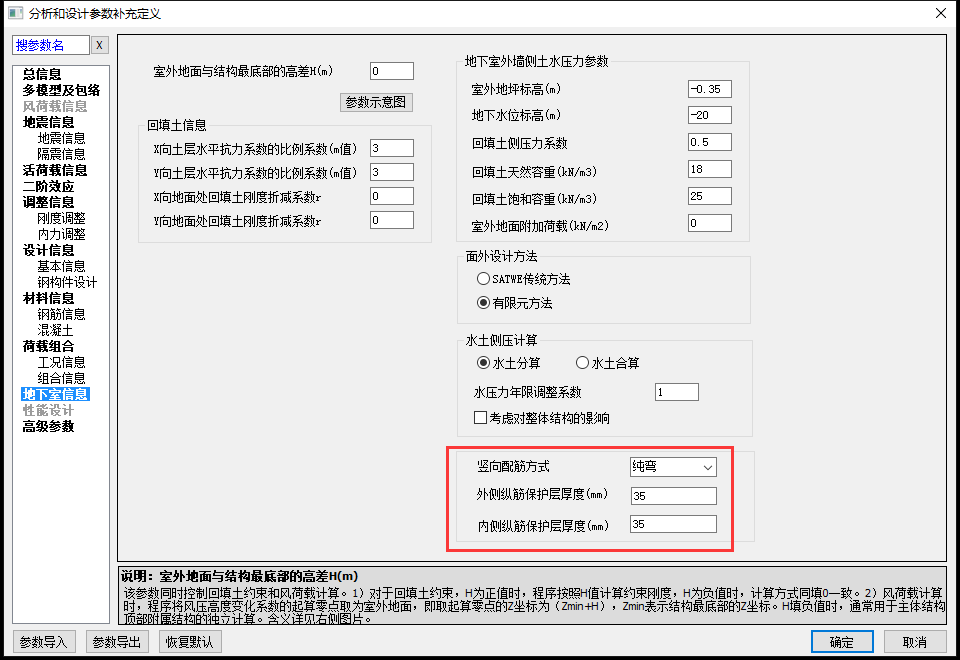
Task: Open the bold 地震信息 category
Action: [48, 122]
